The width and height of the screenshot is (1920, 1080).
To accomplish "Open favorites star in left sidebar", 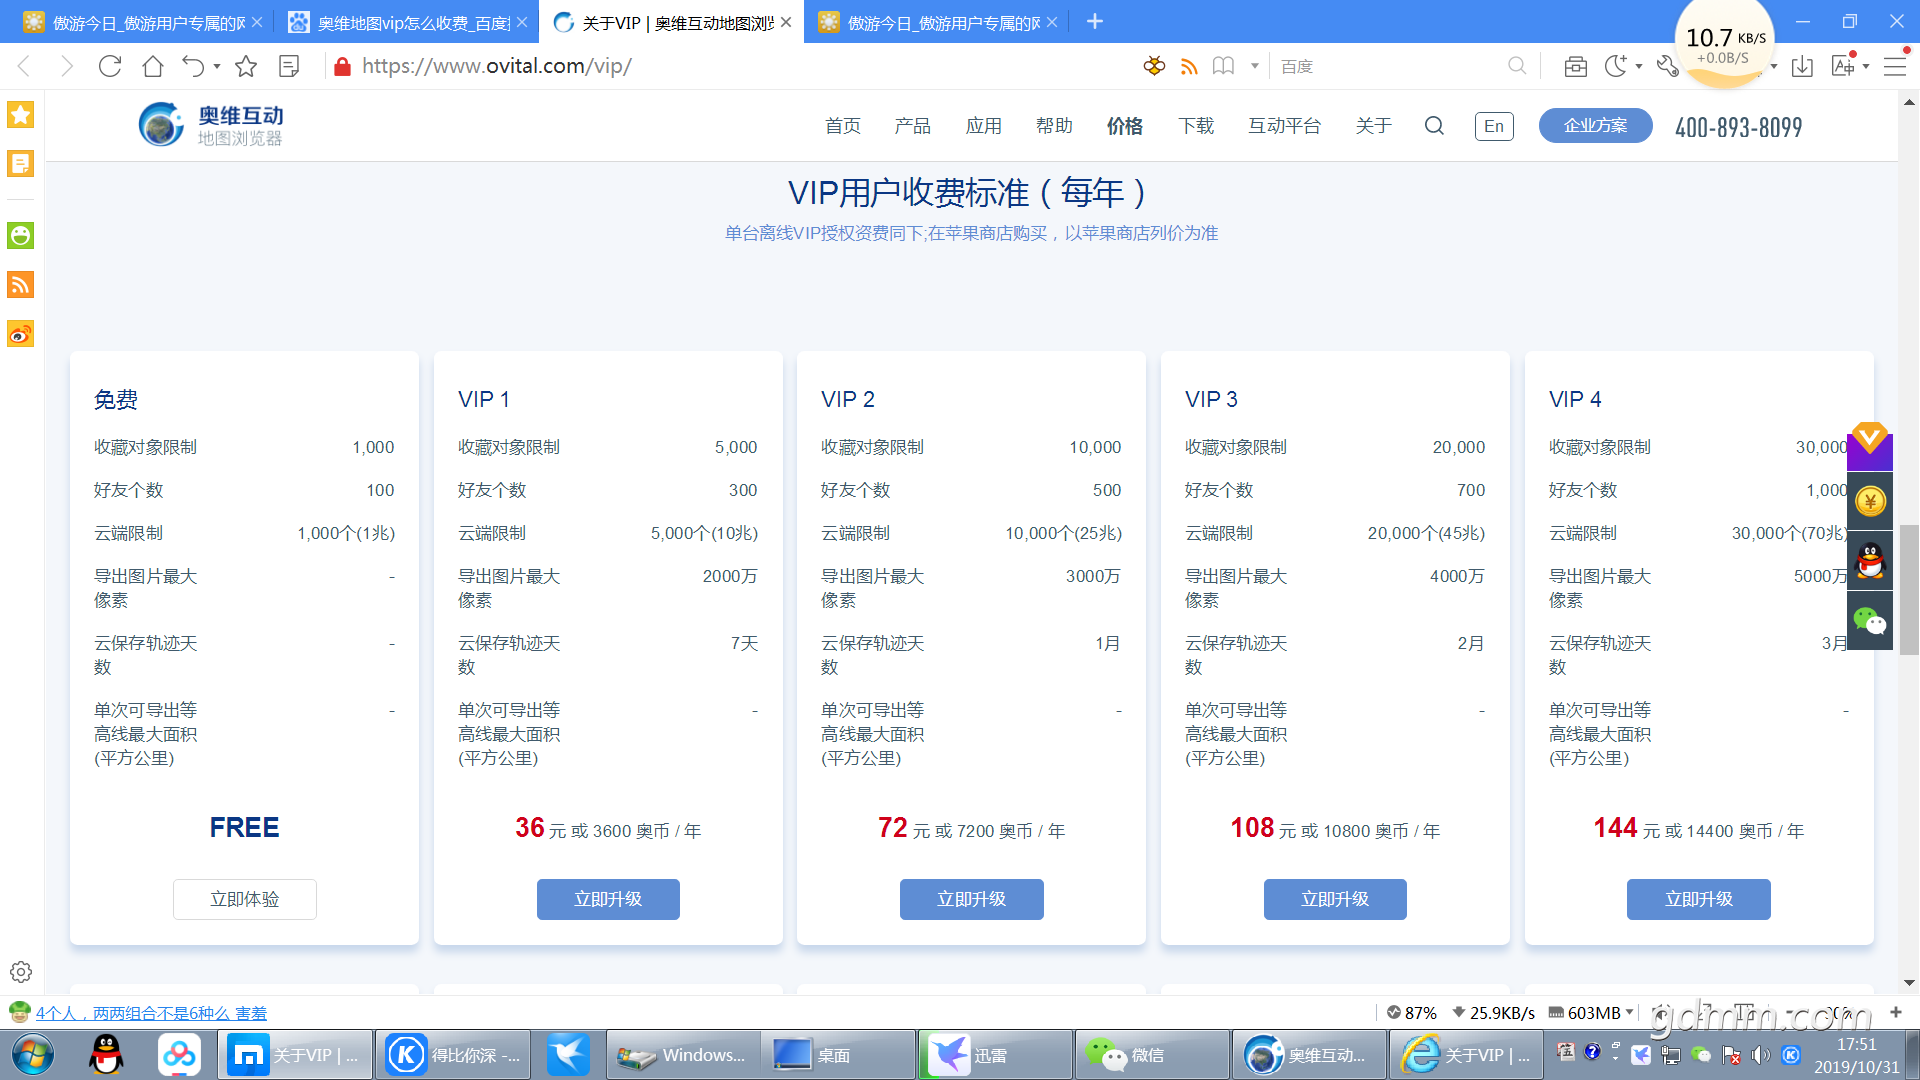I will (21, 114).
